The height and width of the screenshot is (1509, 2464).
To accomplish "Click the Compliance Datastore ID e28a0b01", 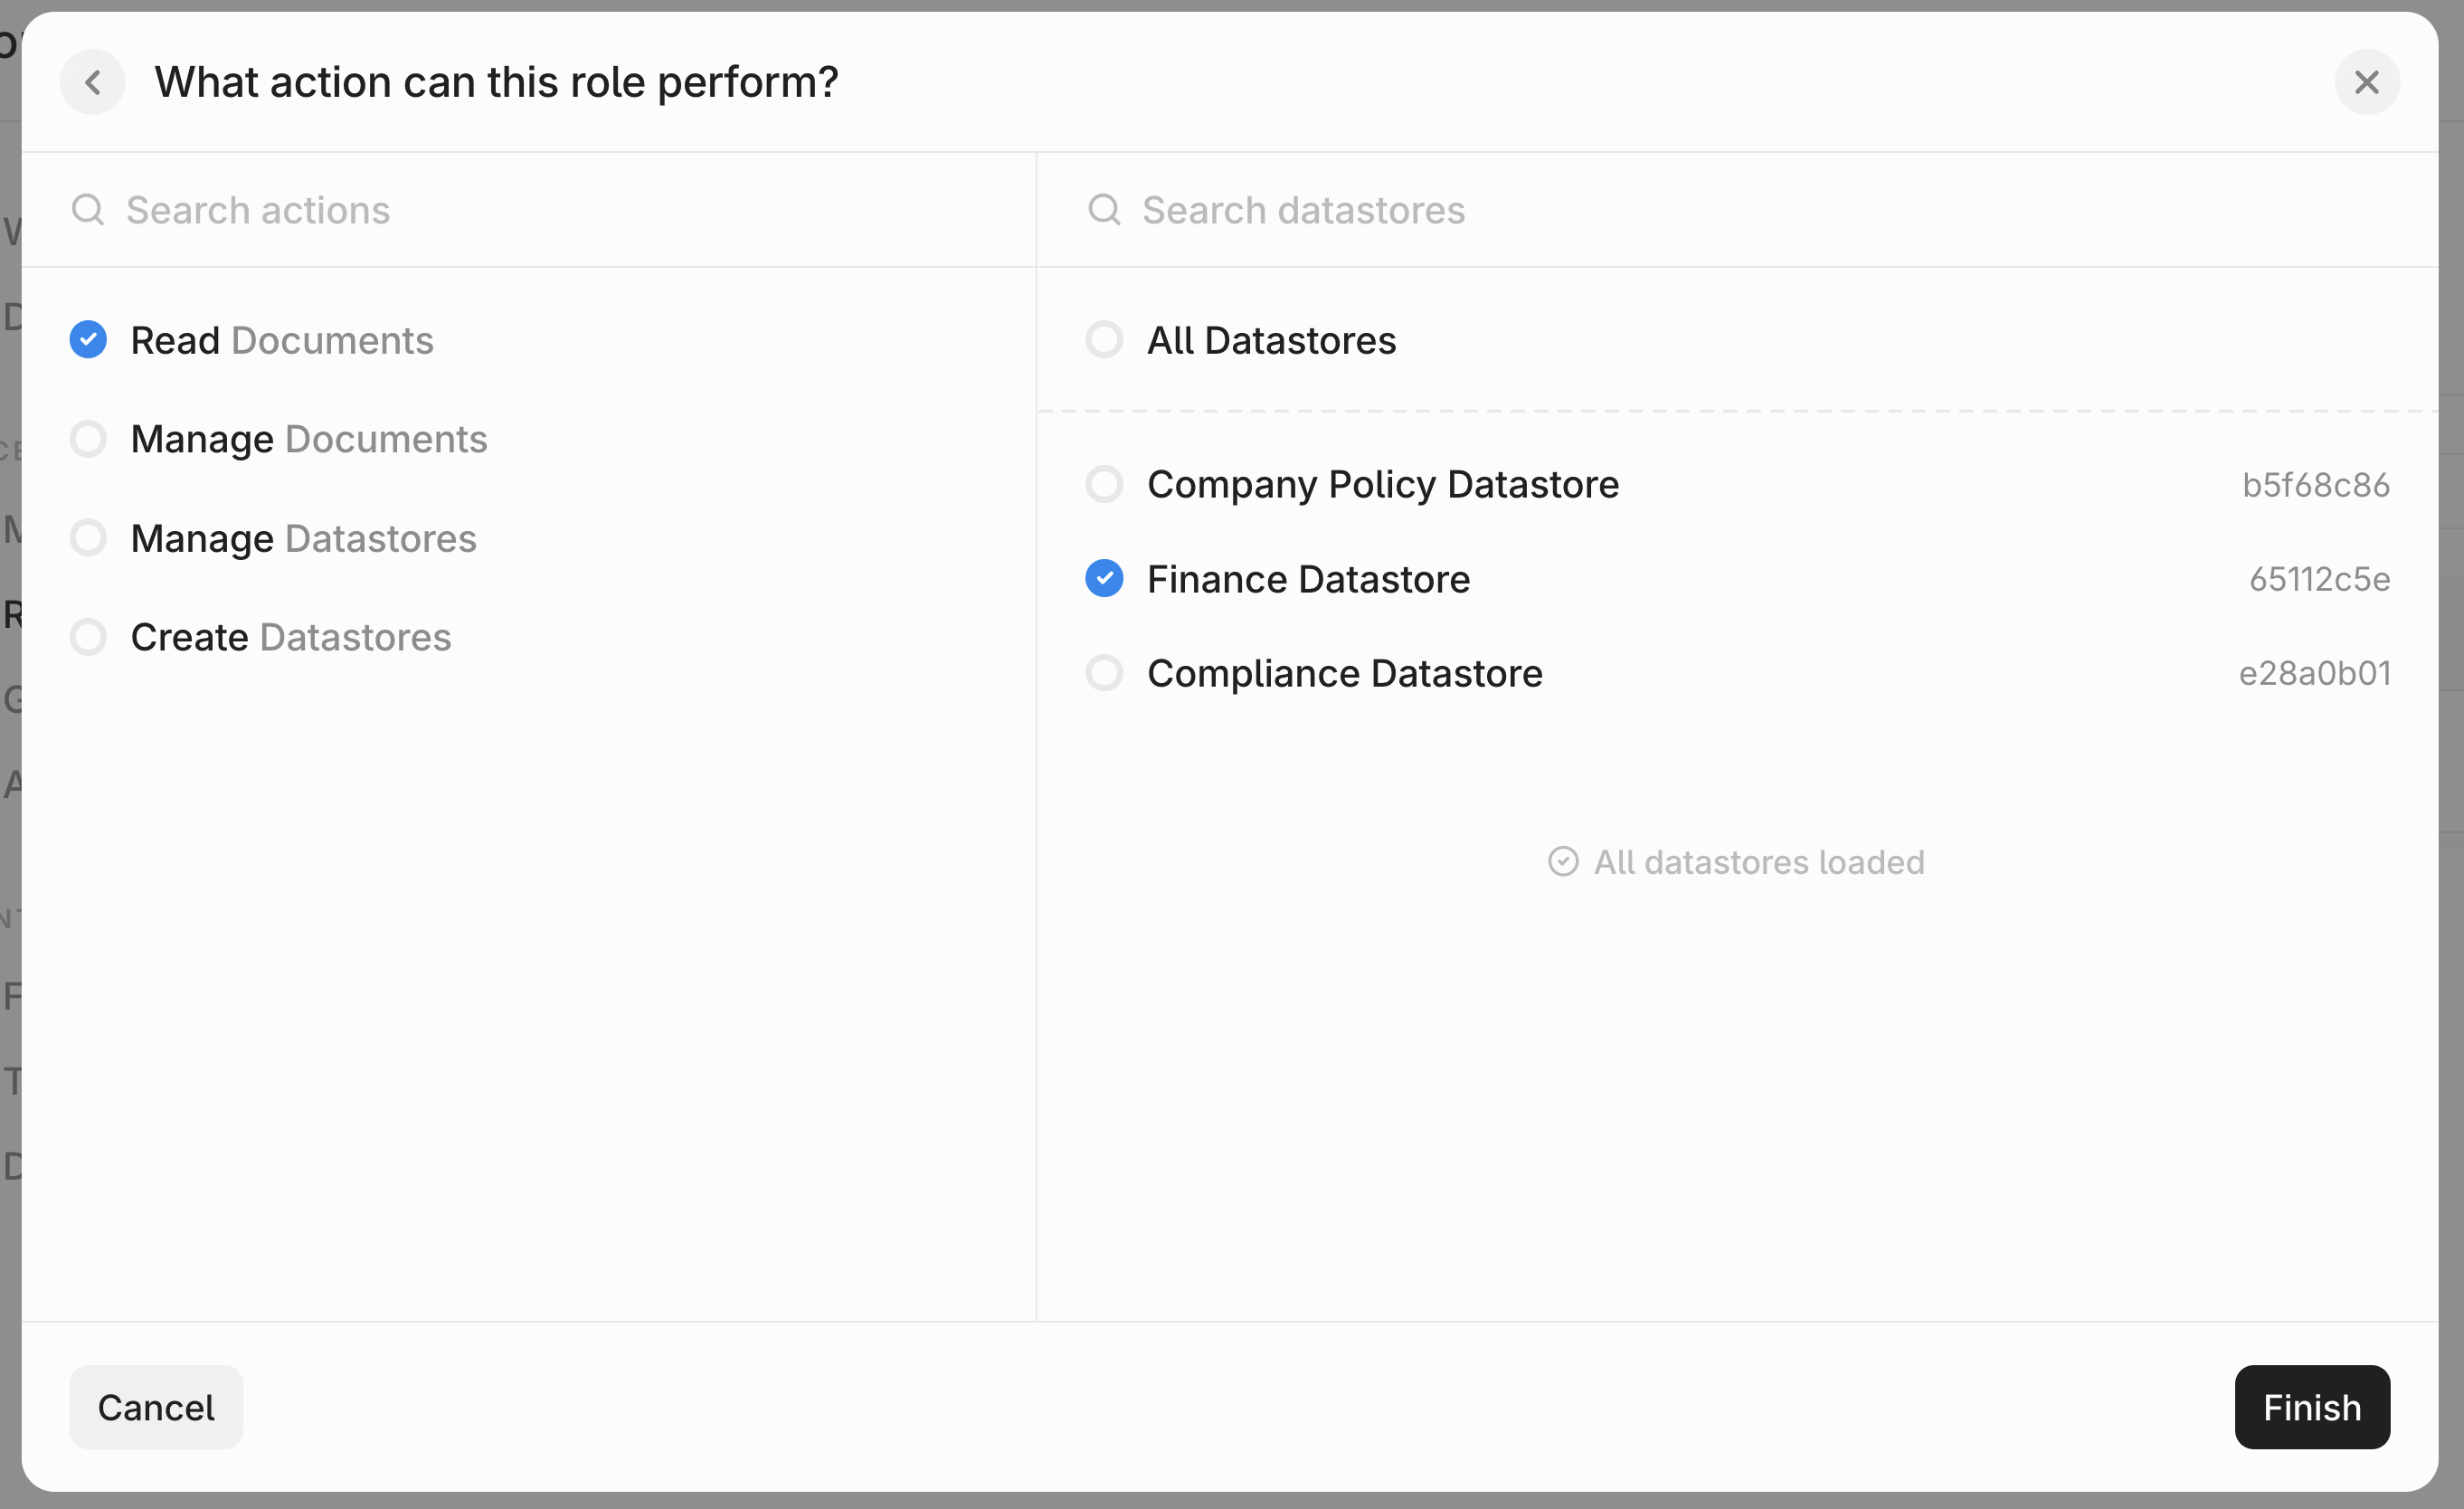I will pos(2314,673).
